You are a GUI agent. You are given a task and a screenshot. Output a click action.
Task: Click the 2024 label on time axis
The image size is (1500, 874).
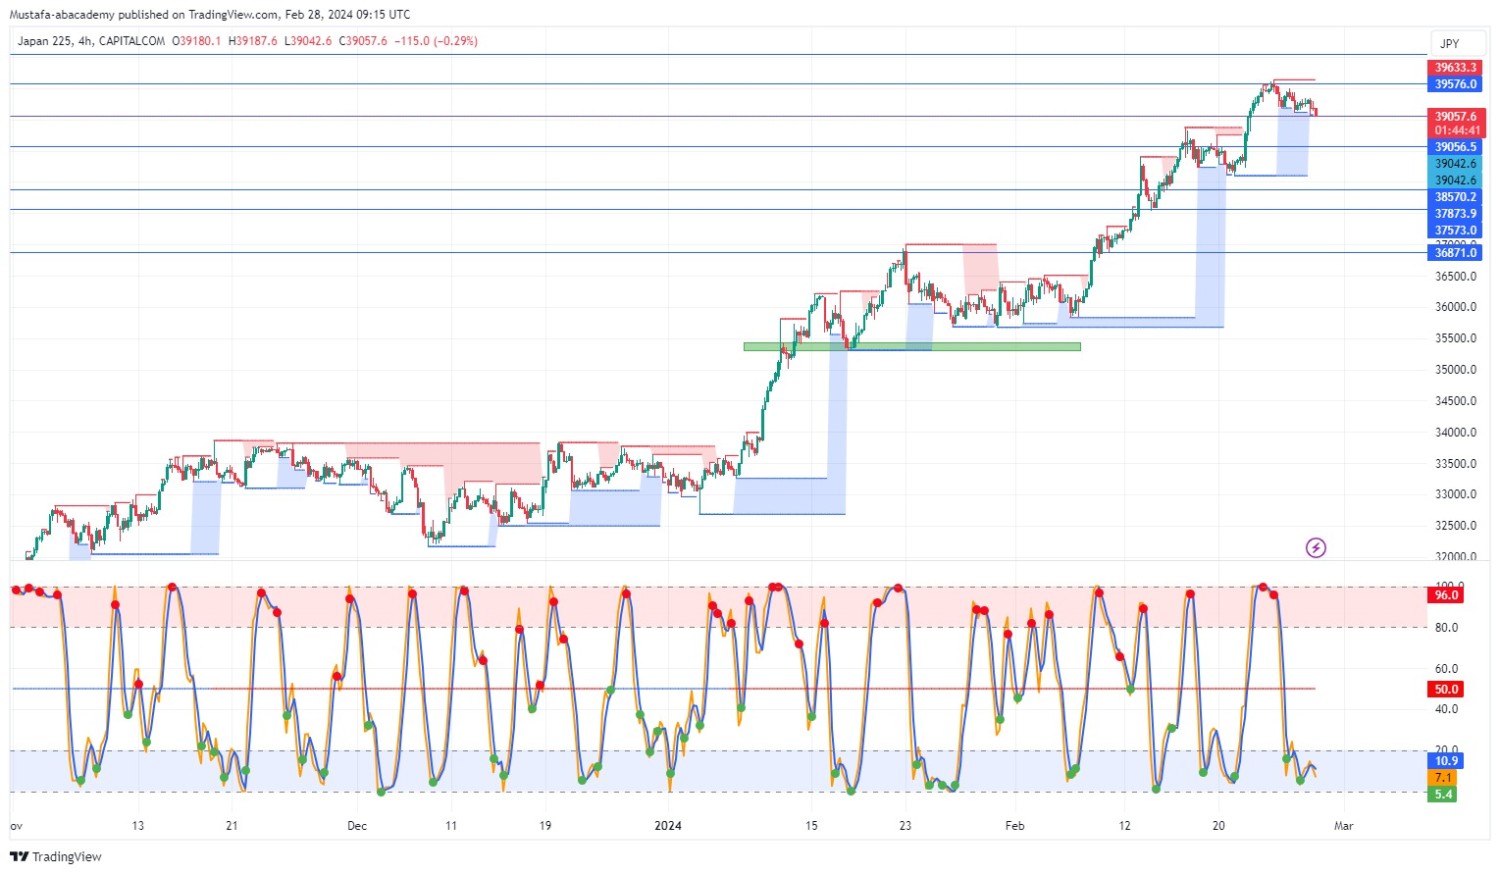point(667,826)
